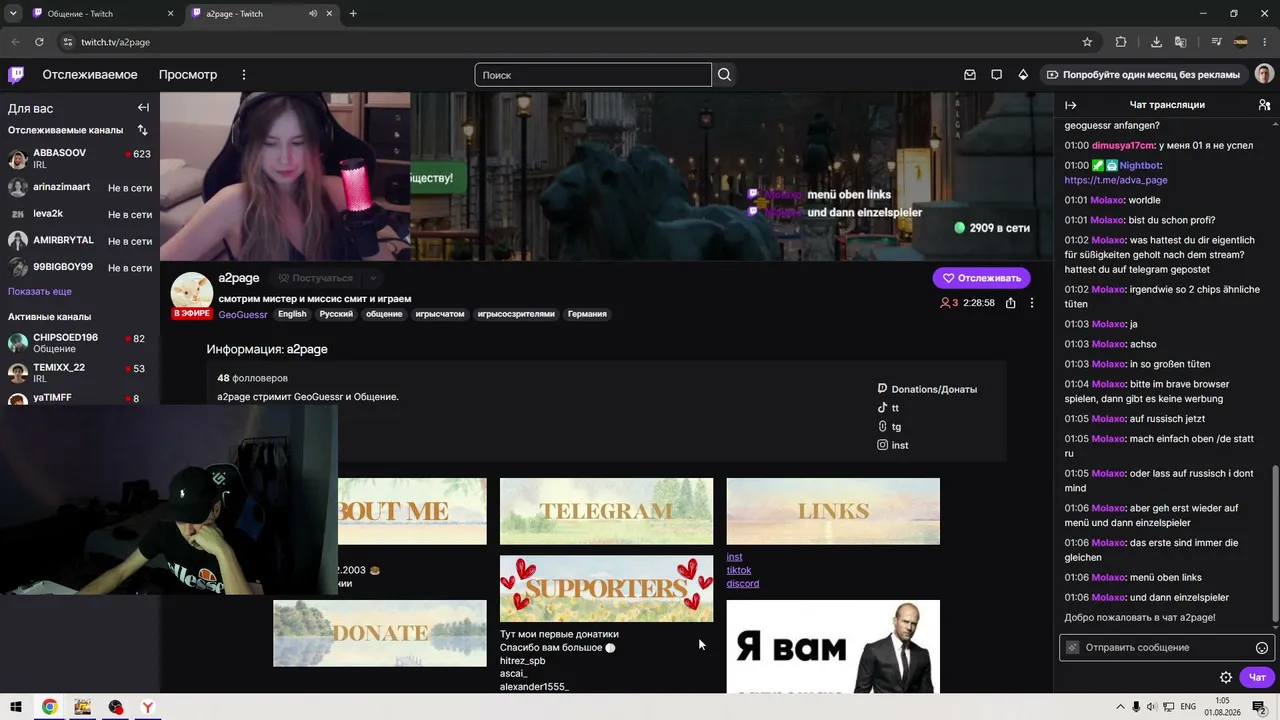This screenshot has width=1280, height=720.
Task: Open the media controls toolbar icon
Action: point(1216,42)
